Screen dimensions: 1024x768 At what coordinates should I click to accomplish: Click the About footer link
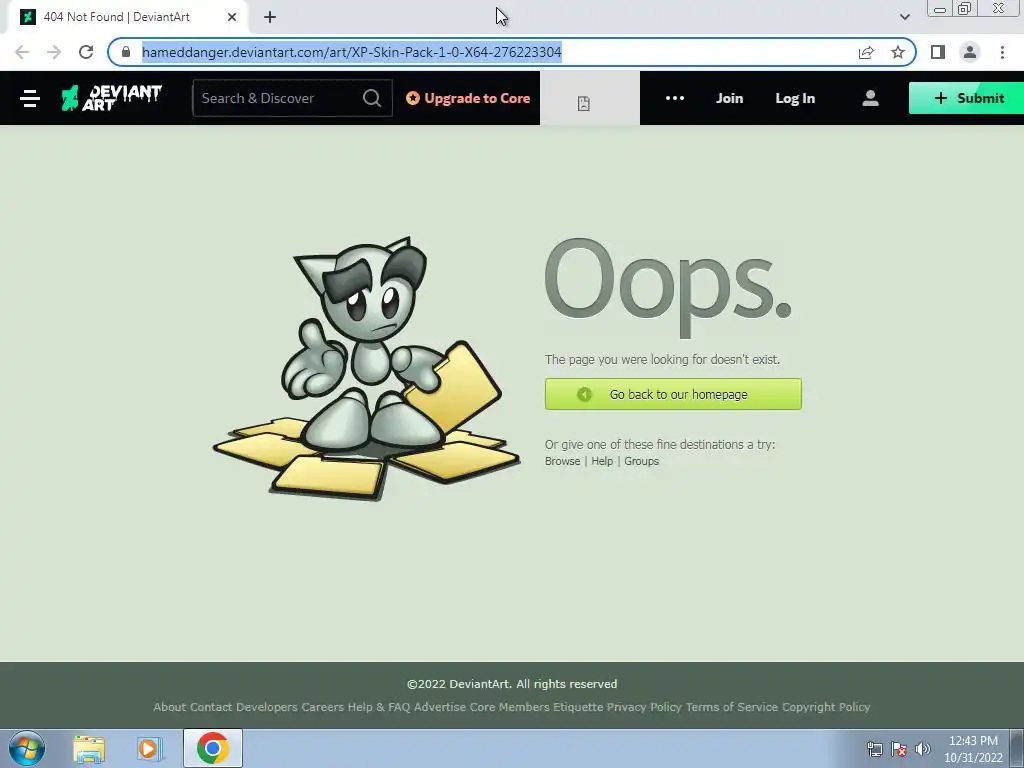click(170, 707)
